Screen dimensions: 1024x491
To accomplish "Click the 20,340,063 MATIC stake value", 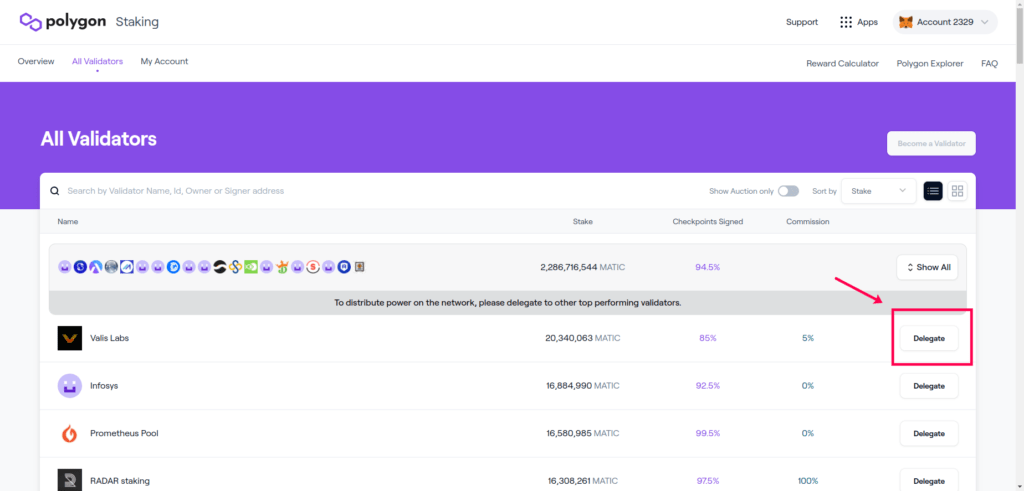I will [583, 338].
